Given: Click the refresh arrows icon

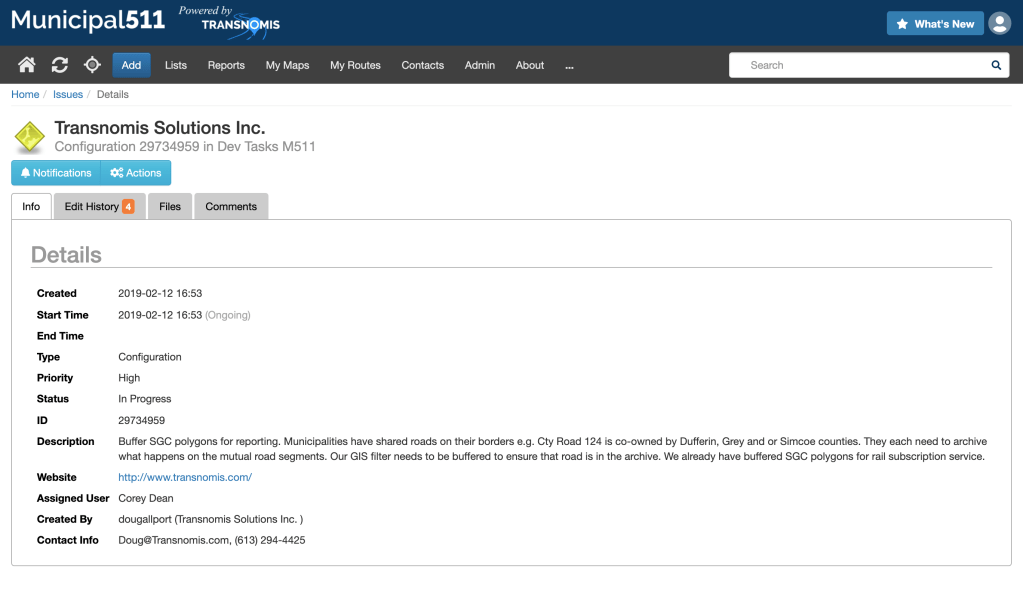Looking at the screenshot, I should point(60,65).
